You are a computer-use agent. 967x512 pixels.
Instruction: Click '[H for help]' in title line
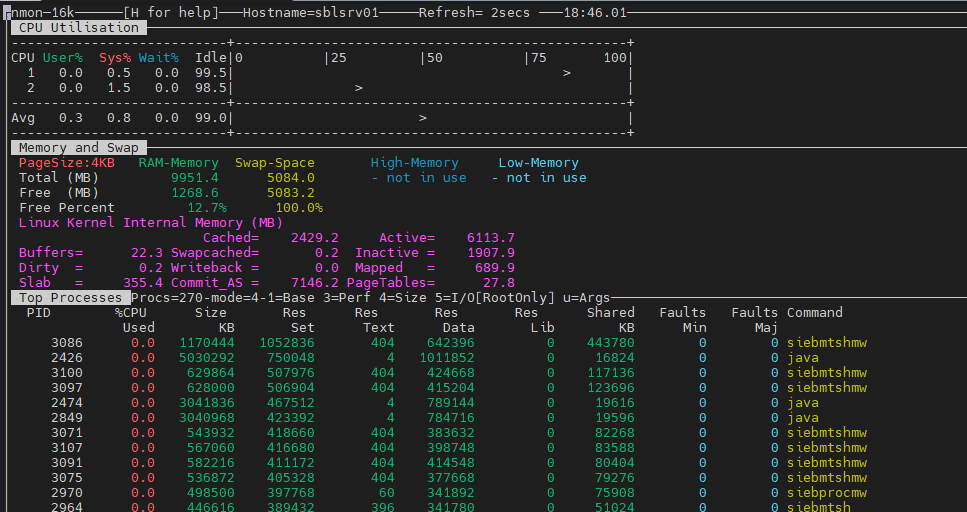171,13
